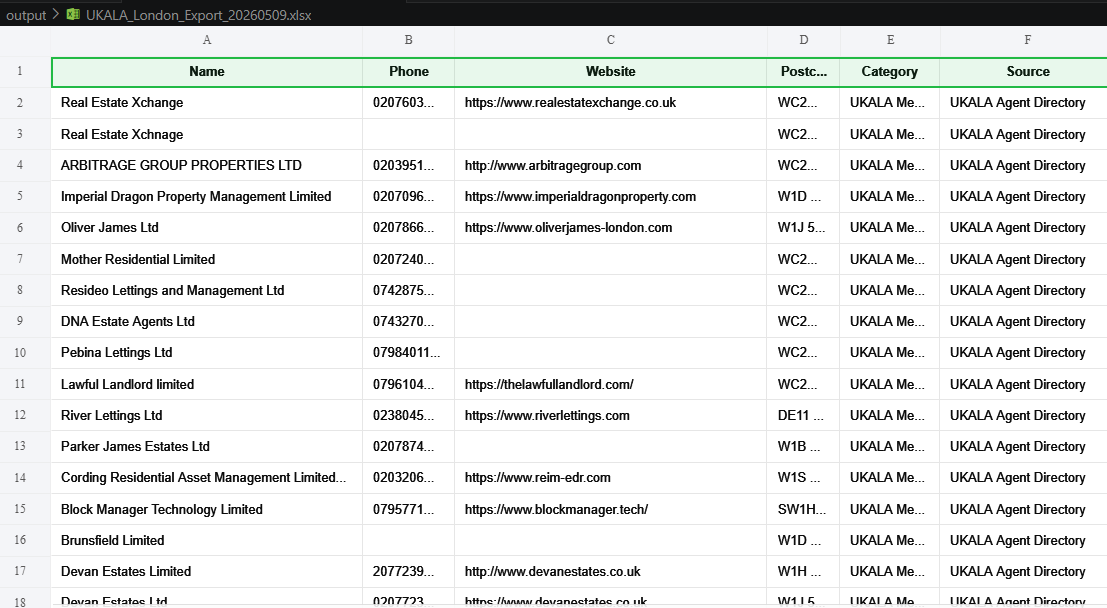
Task: Select postcode cell W1J 5 for Oliver James
Action: (803, 227)
